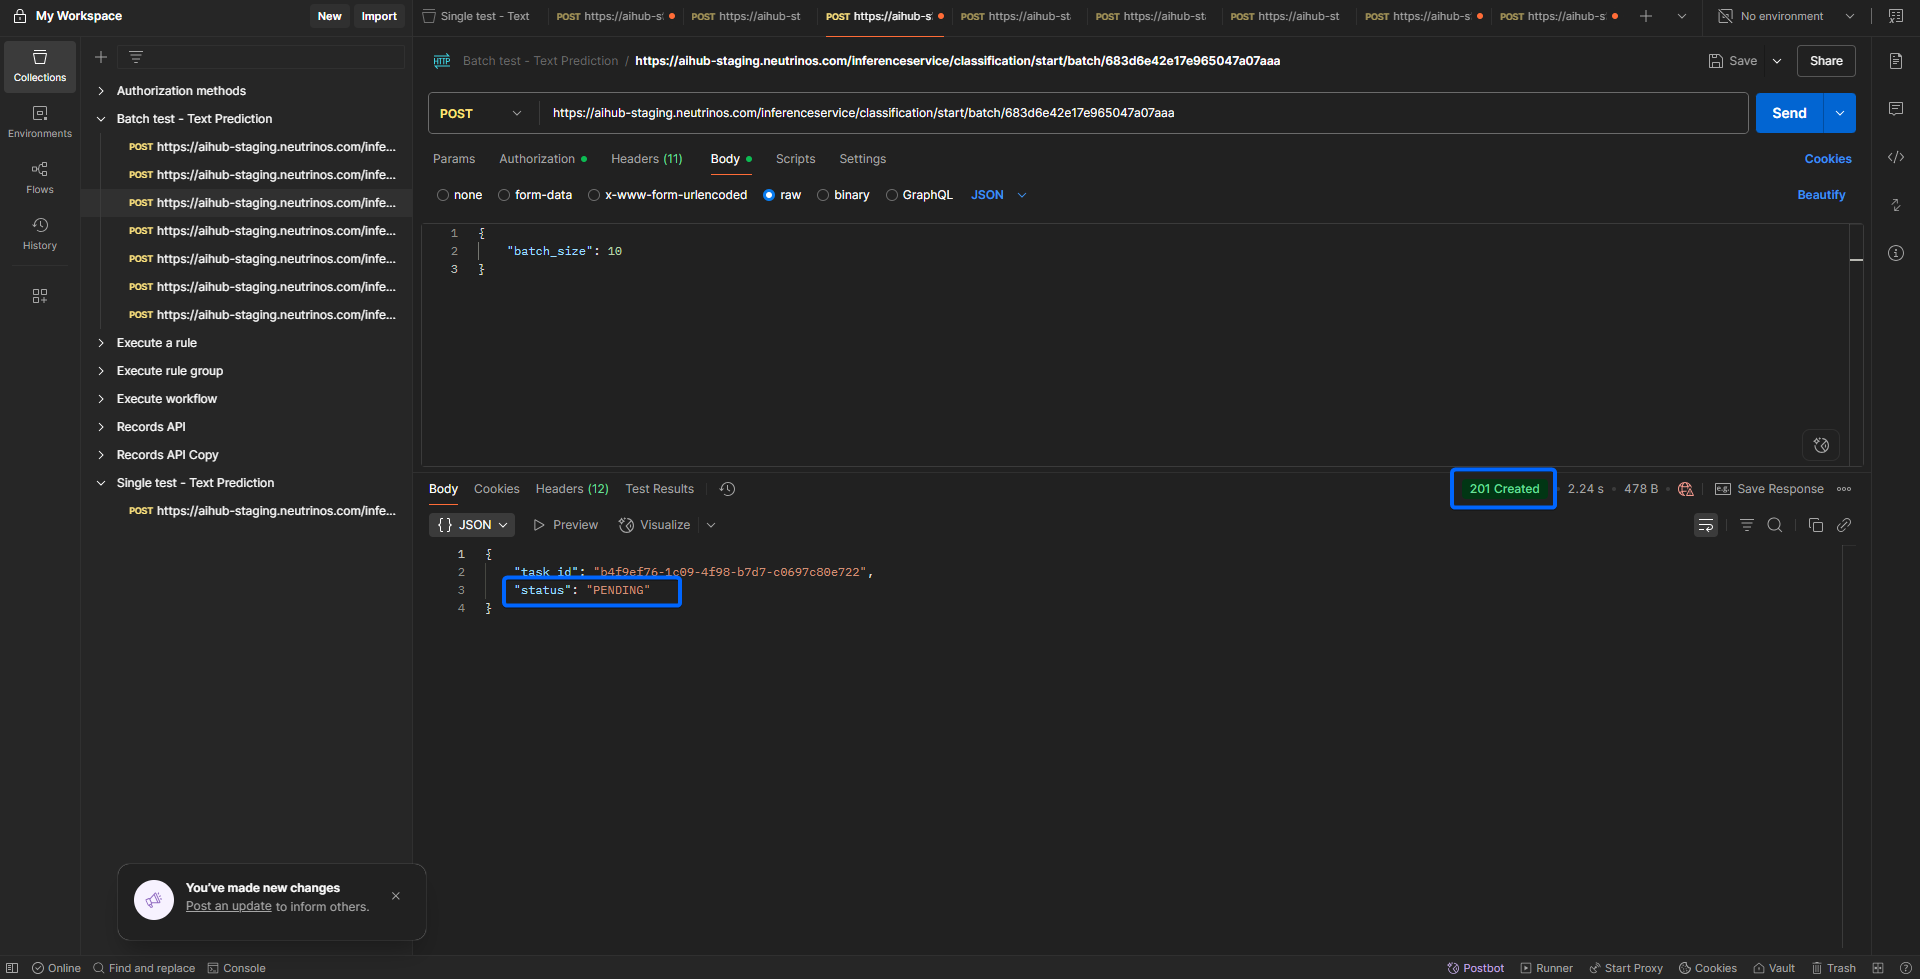Open the response more options ellipsis
Image resolution: width=1920 pixels, height=979 pixels.
tap(1844, 489)
